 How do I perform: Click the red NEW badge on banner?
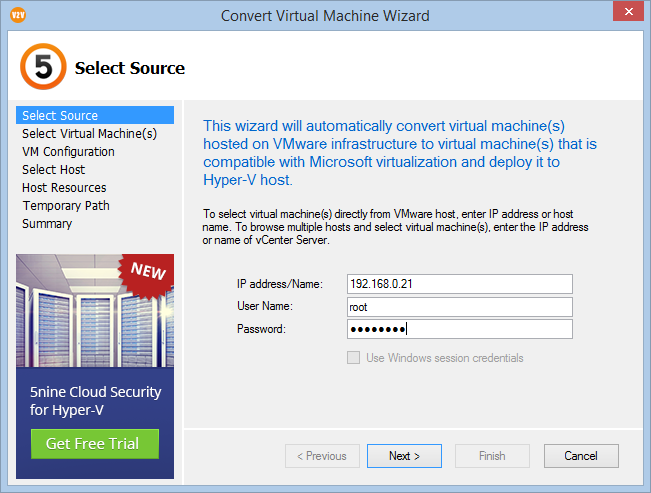[147, 274]
